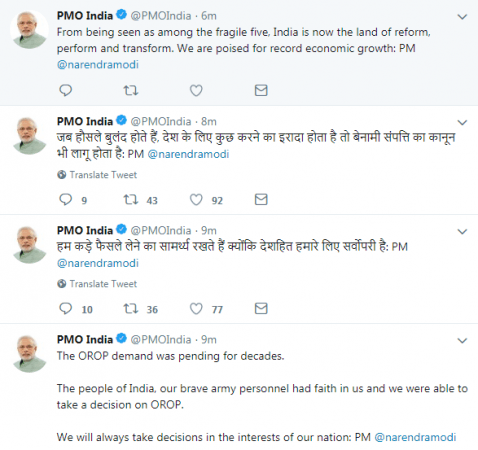
Task: Open the 6m timestamp of first tweet
Action: (209, 16)
